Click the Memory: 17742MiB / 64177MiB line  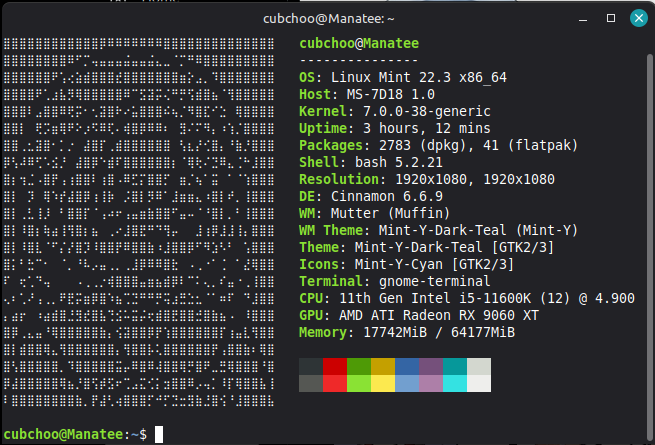[x=407, y=333]
